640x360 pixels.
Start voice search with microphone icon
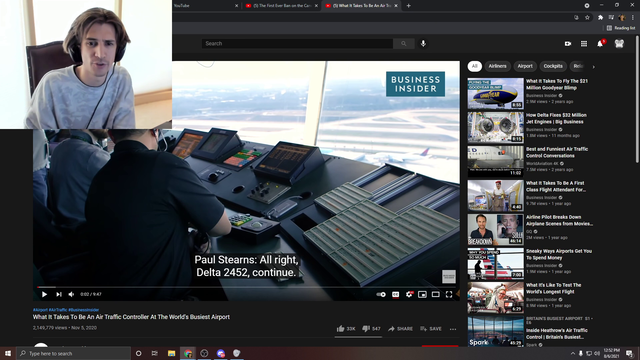423,43
